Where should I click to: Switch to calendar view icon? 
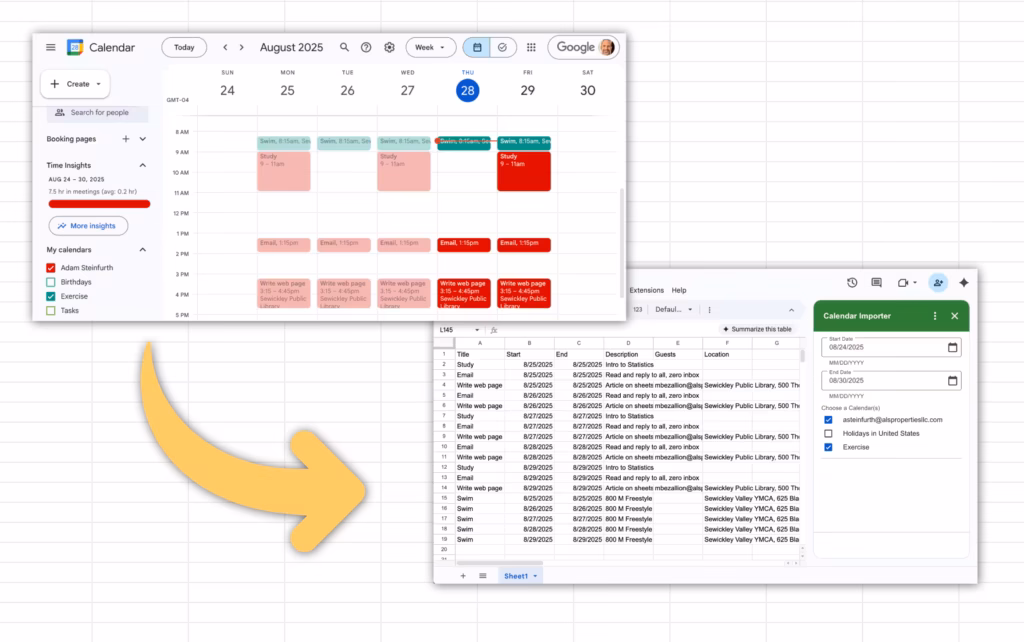pyautogui.click(x=477, y=47)
